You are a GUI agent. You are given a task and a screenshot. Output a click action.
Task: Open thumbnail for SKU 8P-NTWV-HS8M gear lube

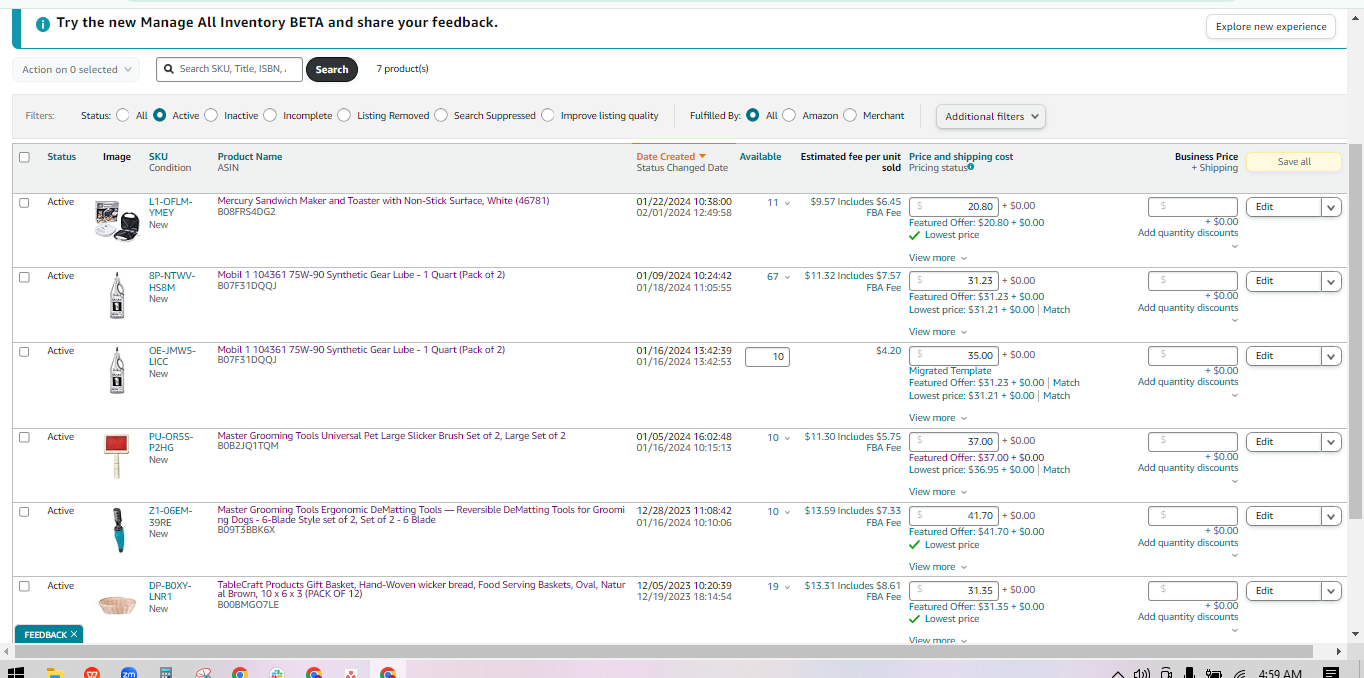point(116,295)
